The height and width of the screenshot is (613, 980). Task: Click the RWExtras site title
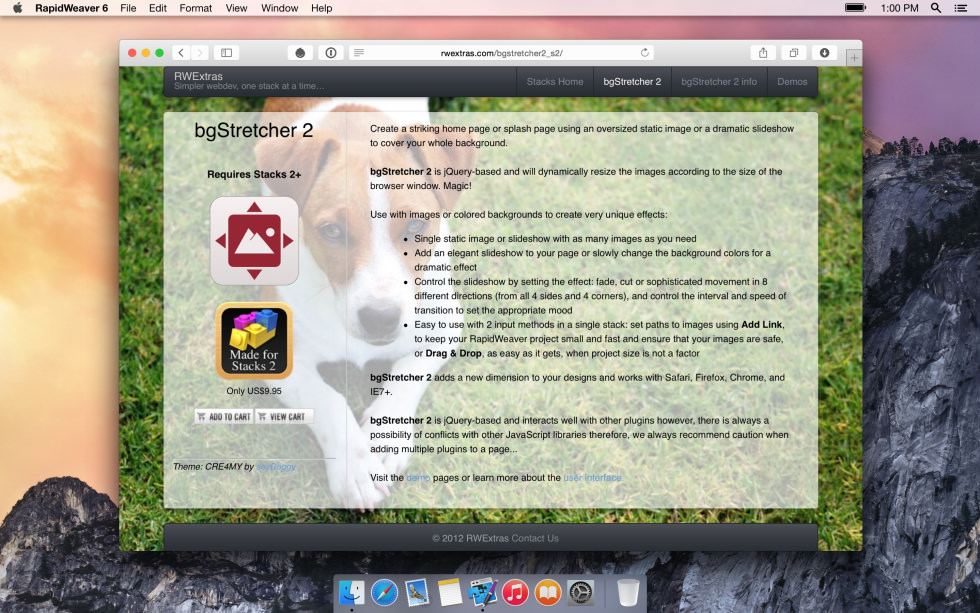pos(198,76)
